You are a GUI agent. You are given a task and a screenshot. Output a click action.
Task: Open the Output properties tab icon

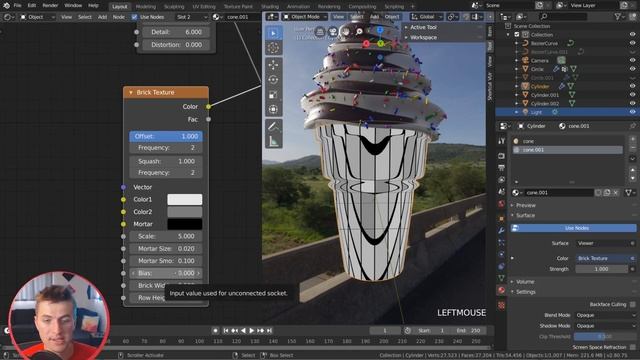(502, 168)
